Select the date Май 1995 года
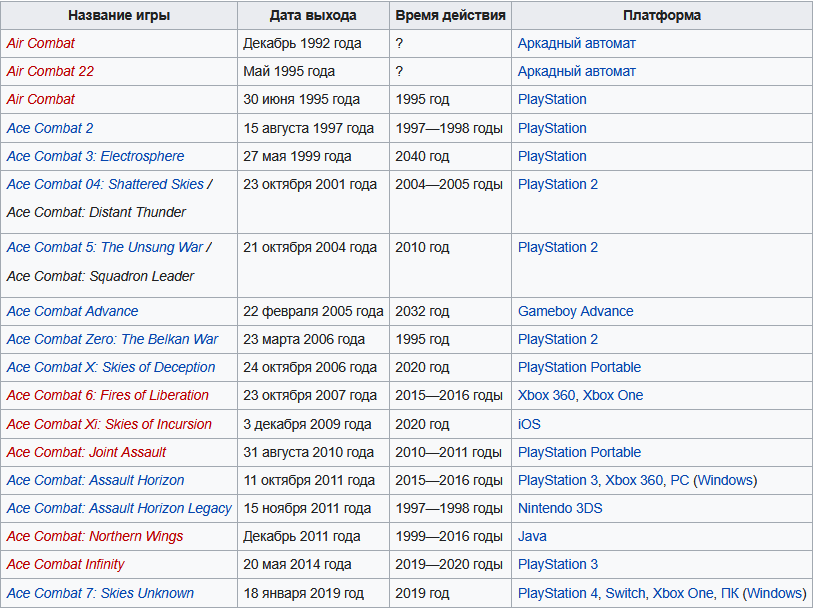This screenshot has height=612, width=825. [289, 72]
